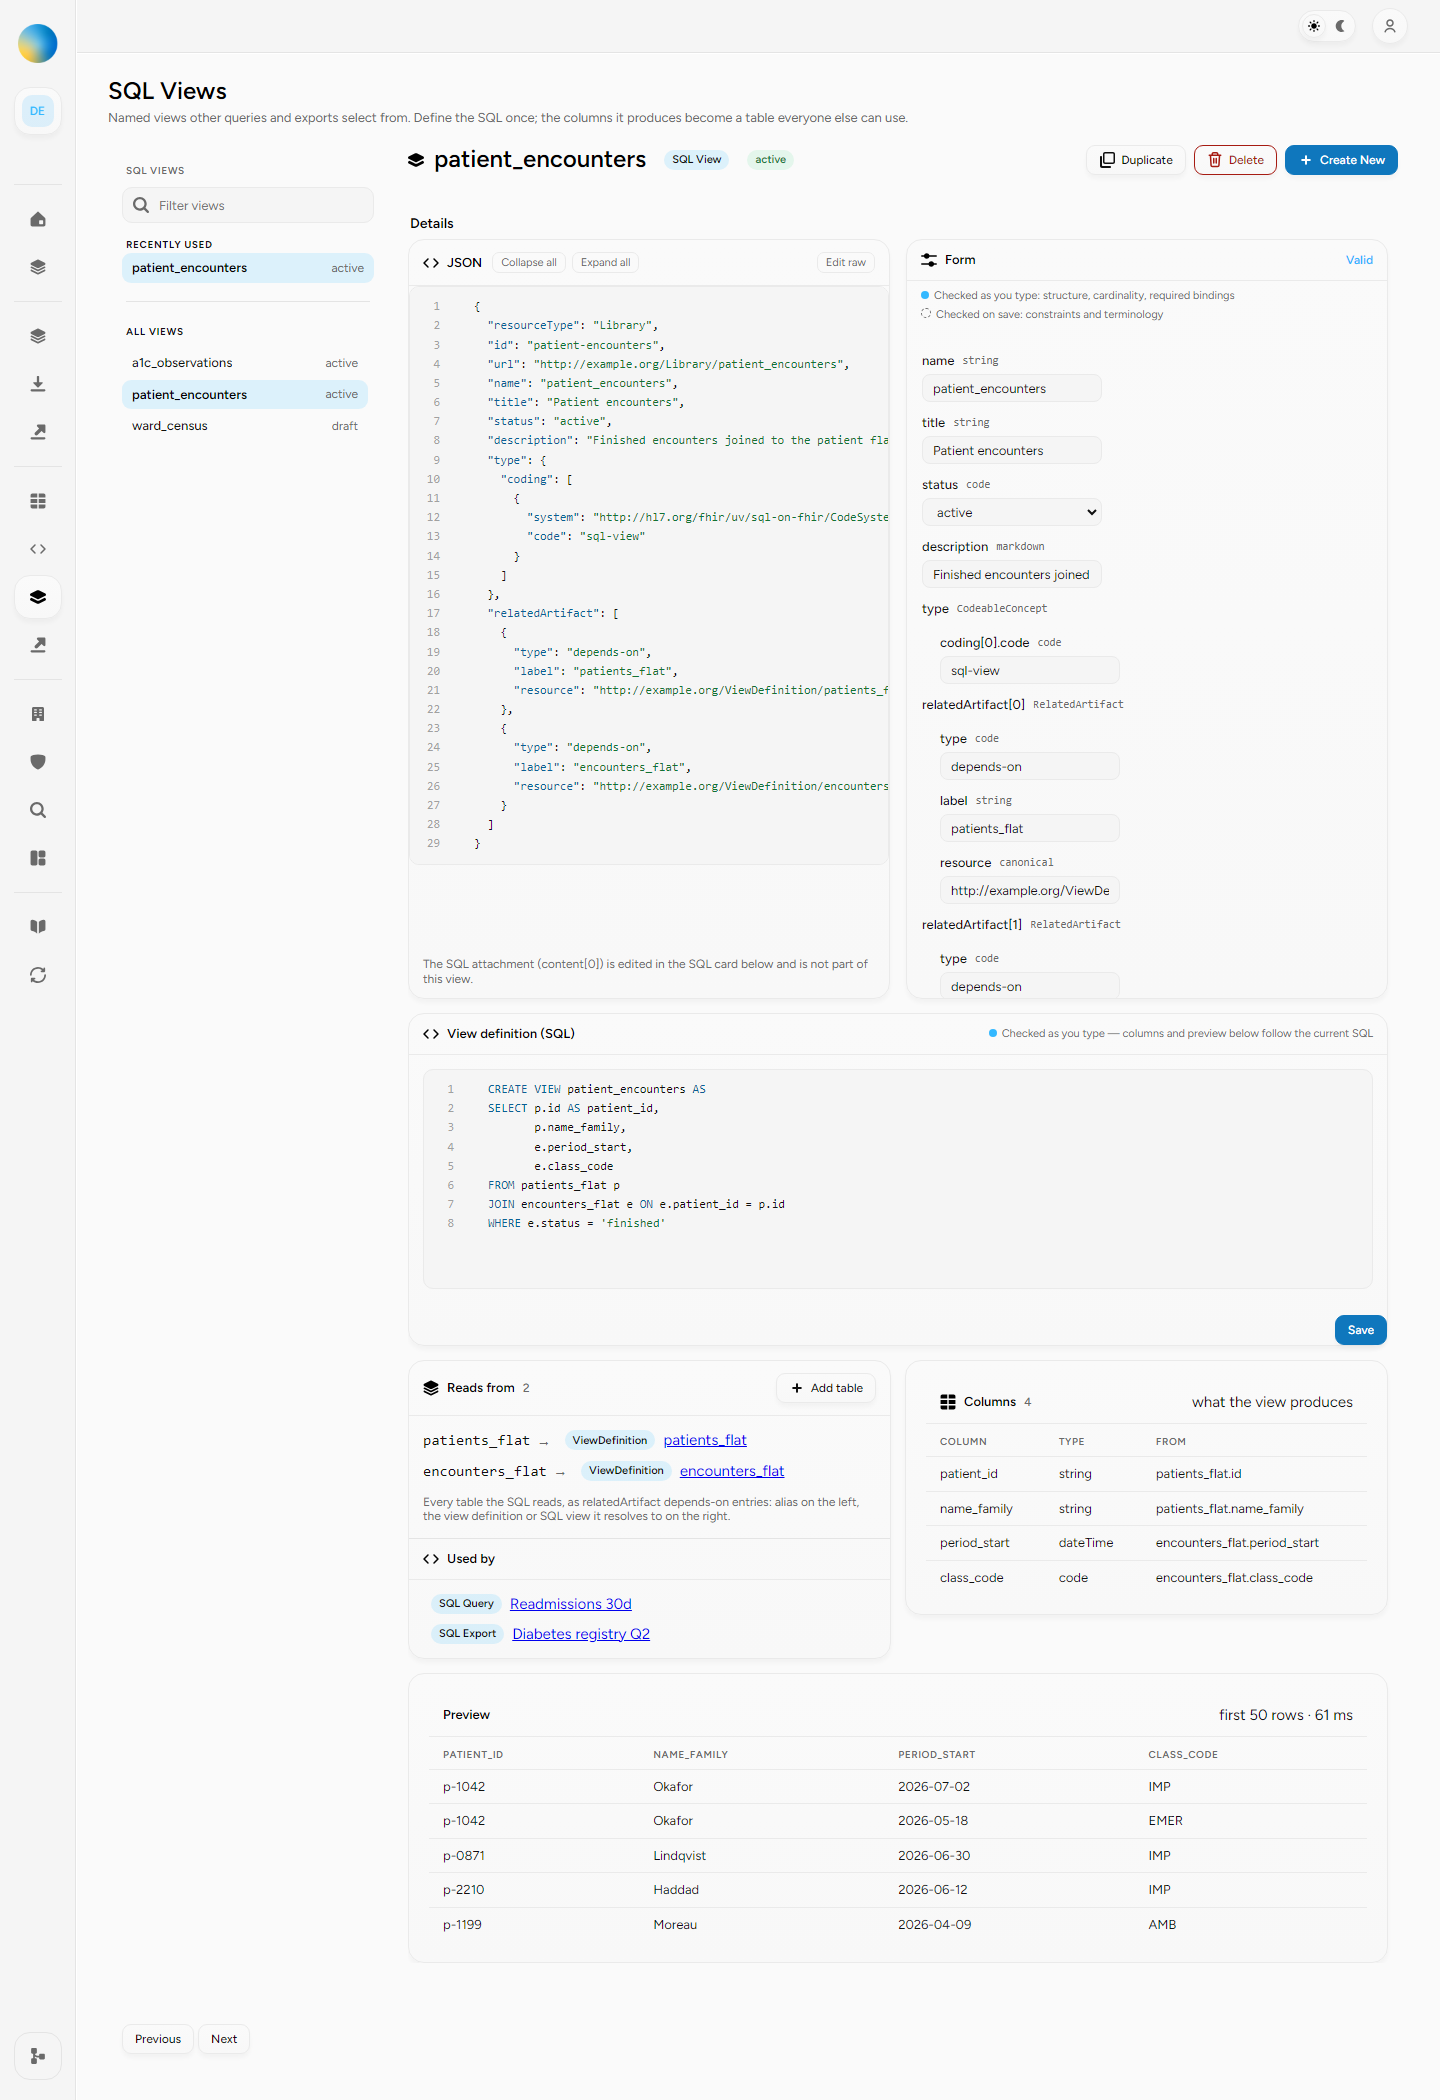Select the a1c_observations view
The image size is (1440, 2100).
click(x=245, y=363)
